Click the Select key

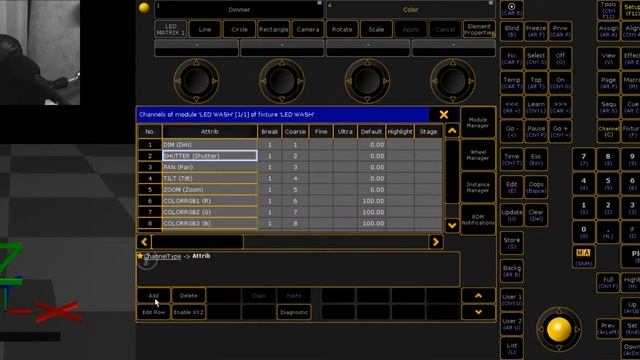click(x=536, y=58)
